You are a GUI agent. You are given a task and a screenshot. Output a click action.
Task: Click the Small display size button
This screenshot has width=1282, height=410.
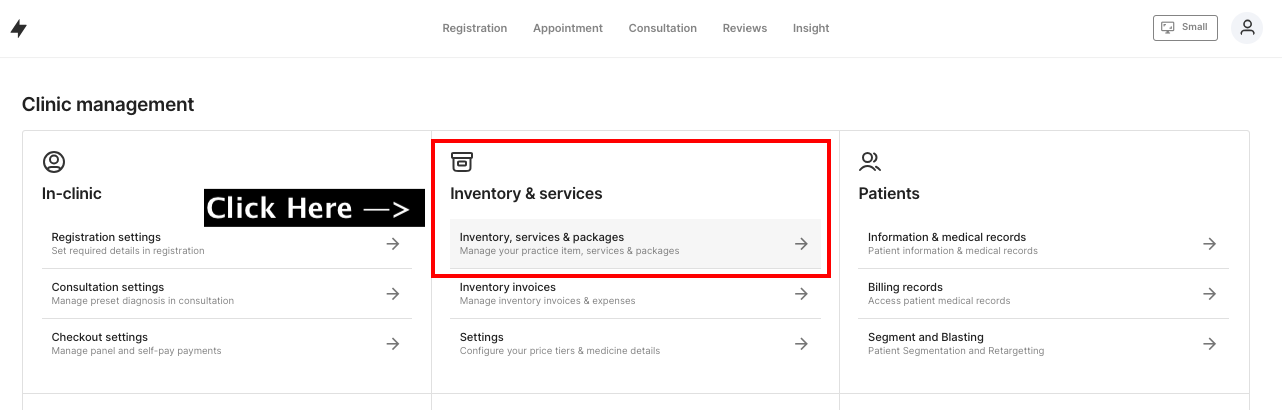(x=1185, y=28)
